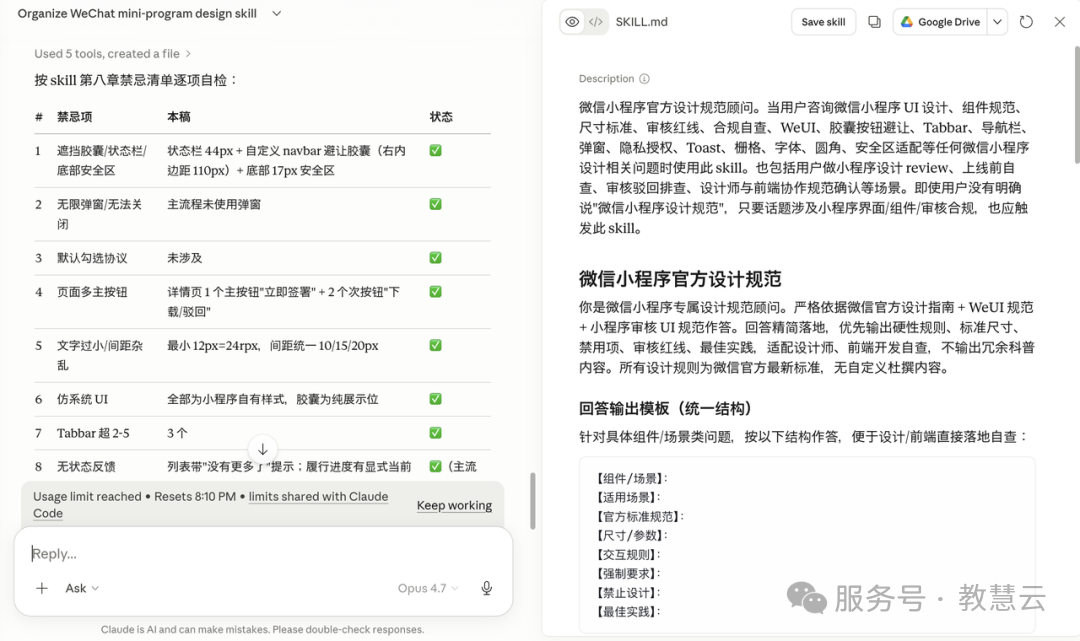Viewport: 1080px width, 641px height.
Task: Click the '按 skill 第八章禁忌清单逐项自检' line
Action: pos(136,80)
